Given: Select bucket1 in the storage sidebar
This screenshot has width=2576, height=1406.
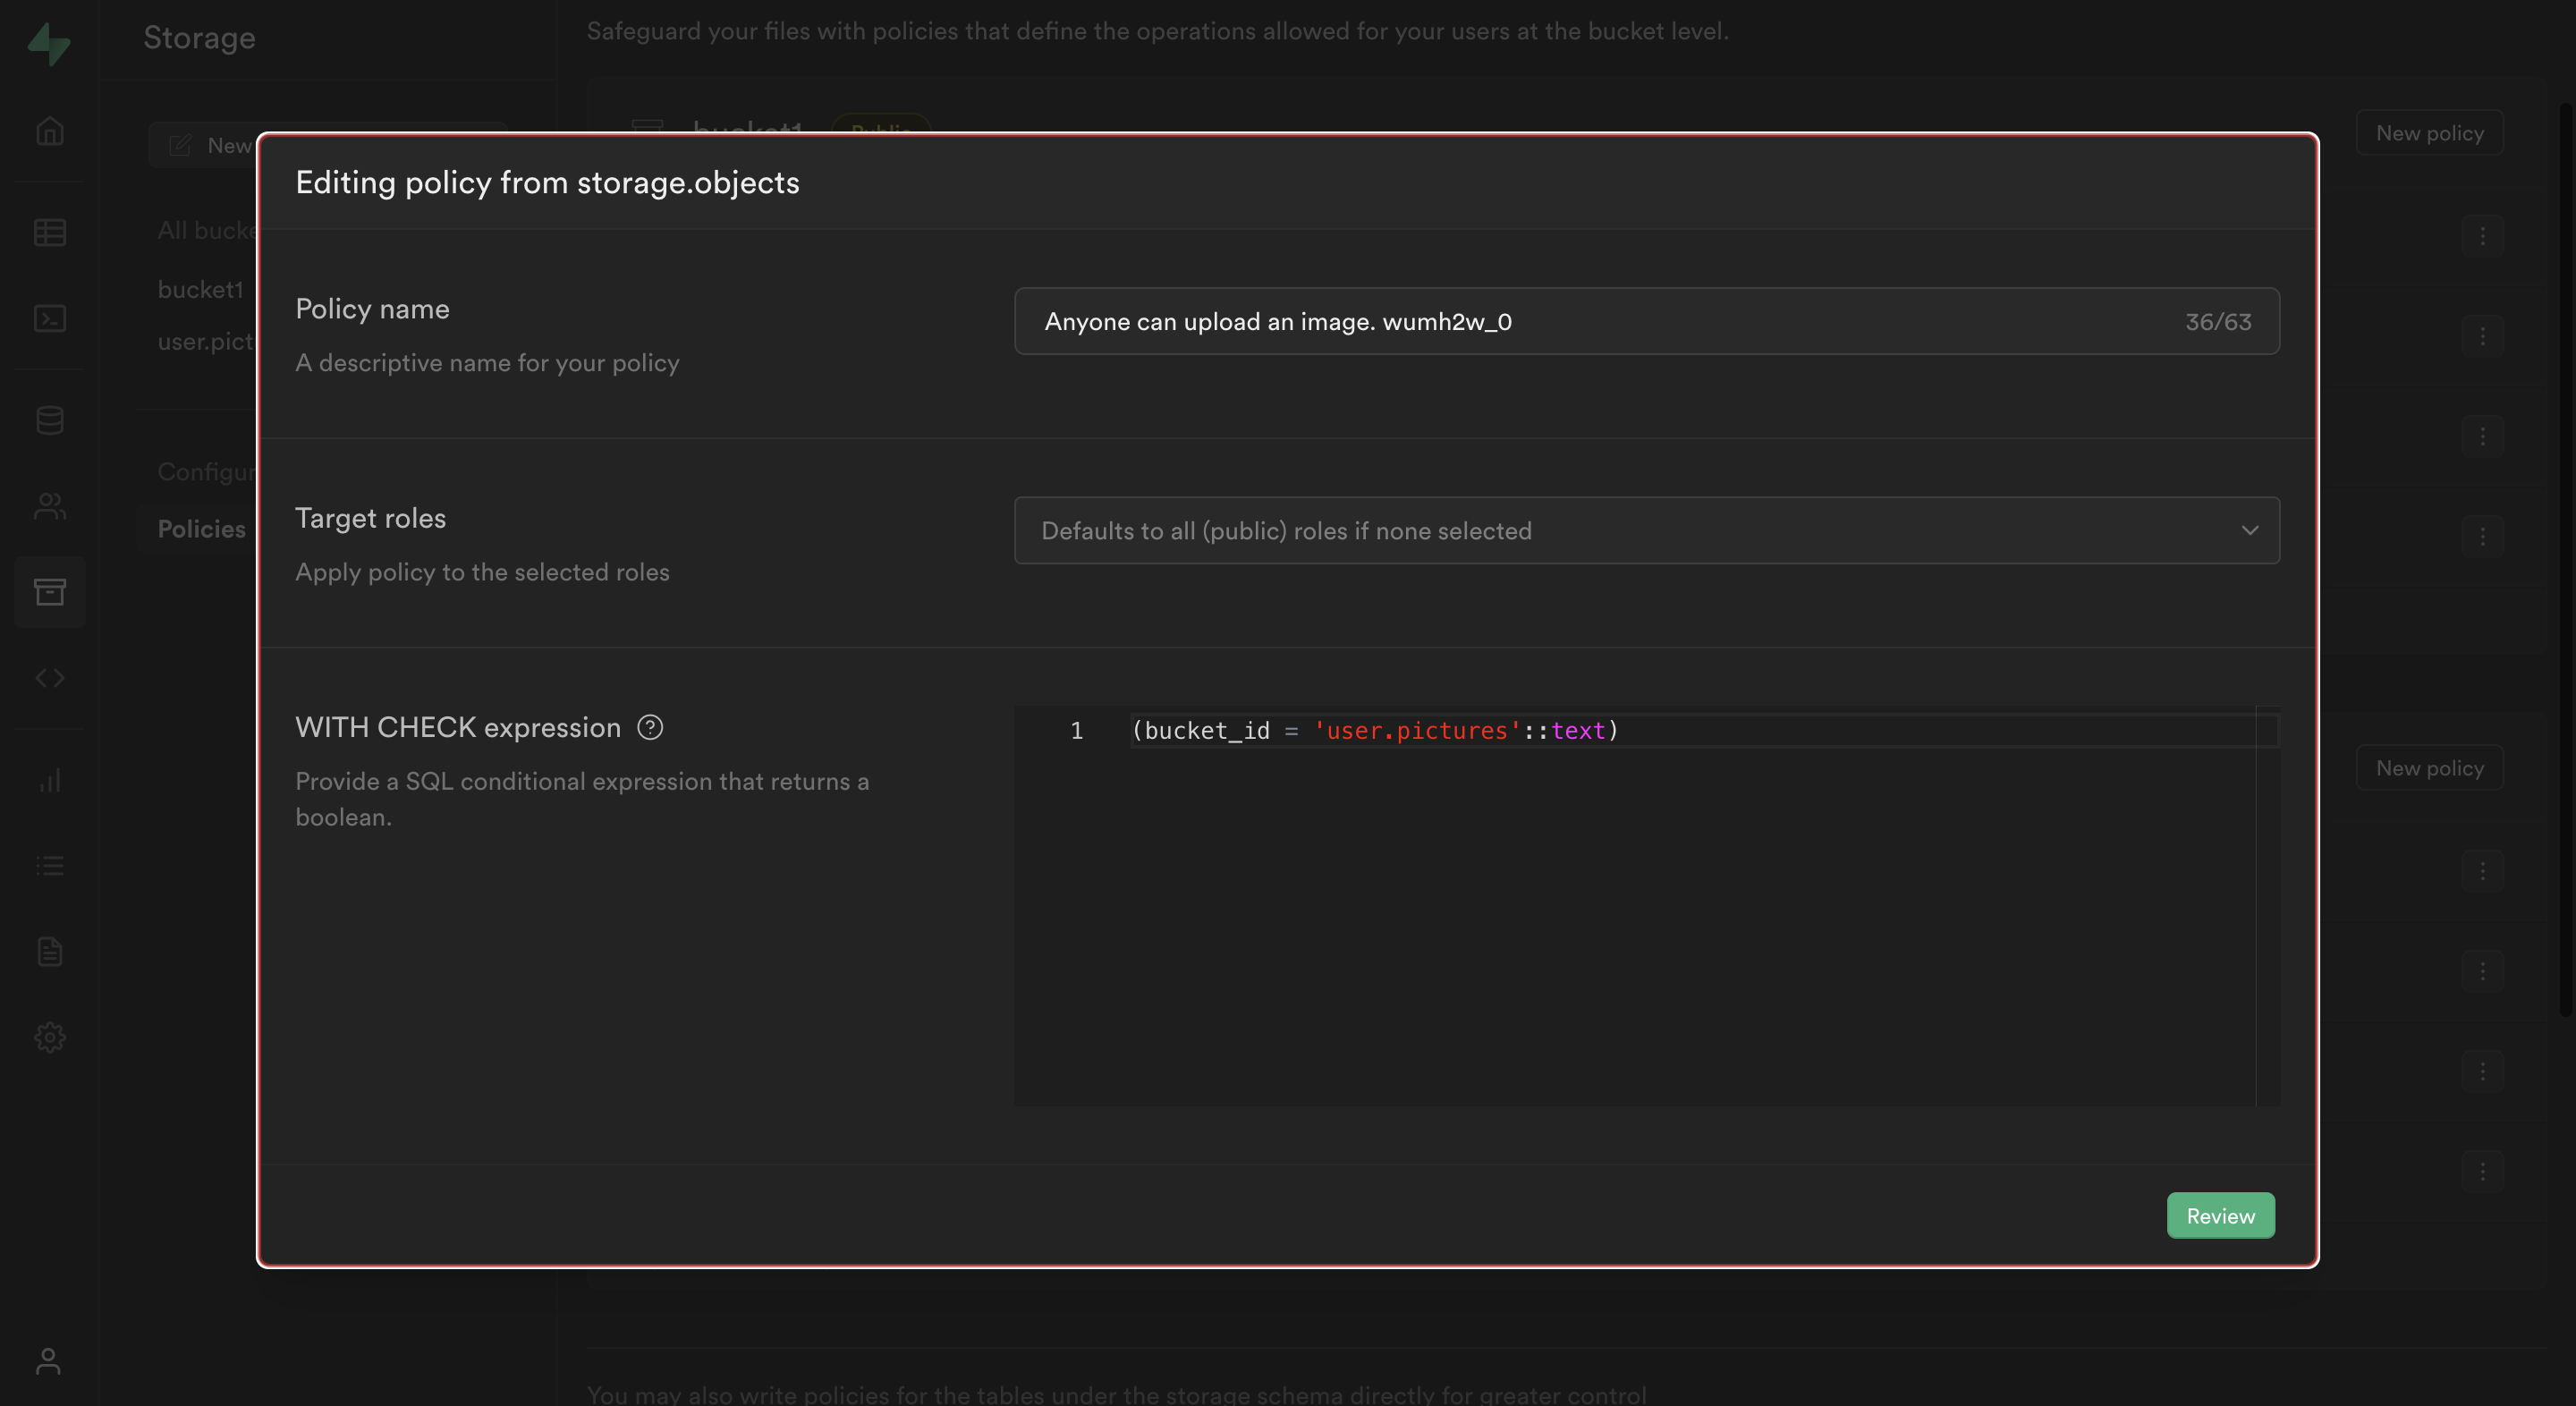Looking at the screenshot, I should click(x=200, y=289).
